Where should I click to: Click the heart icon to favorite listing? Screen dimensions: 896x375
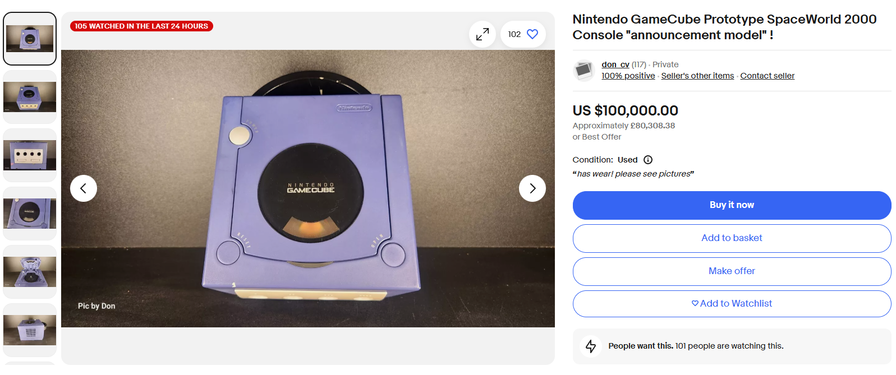click(x=532, y=34)
